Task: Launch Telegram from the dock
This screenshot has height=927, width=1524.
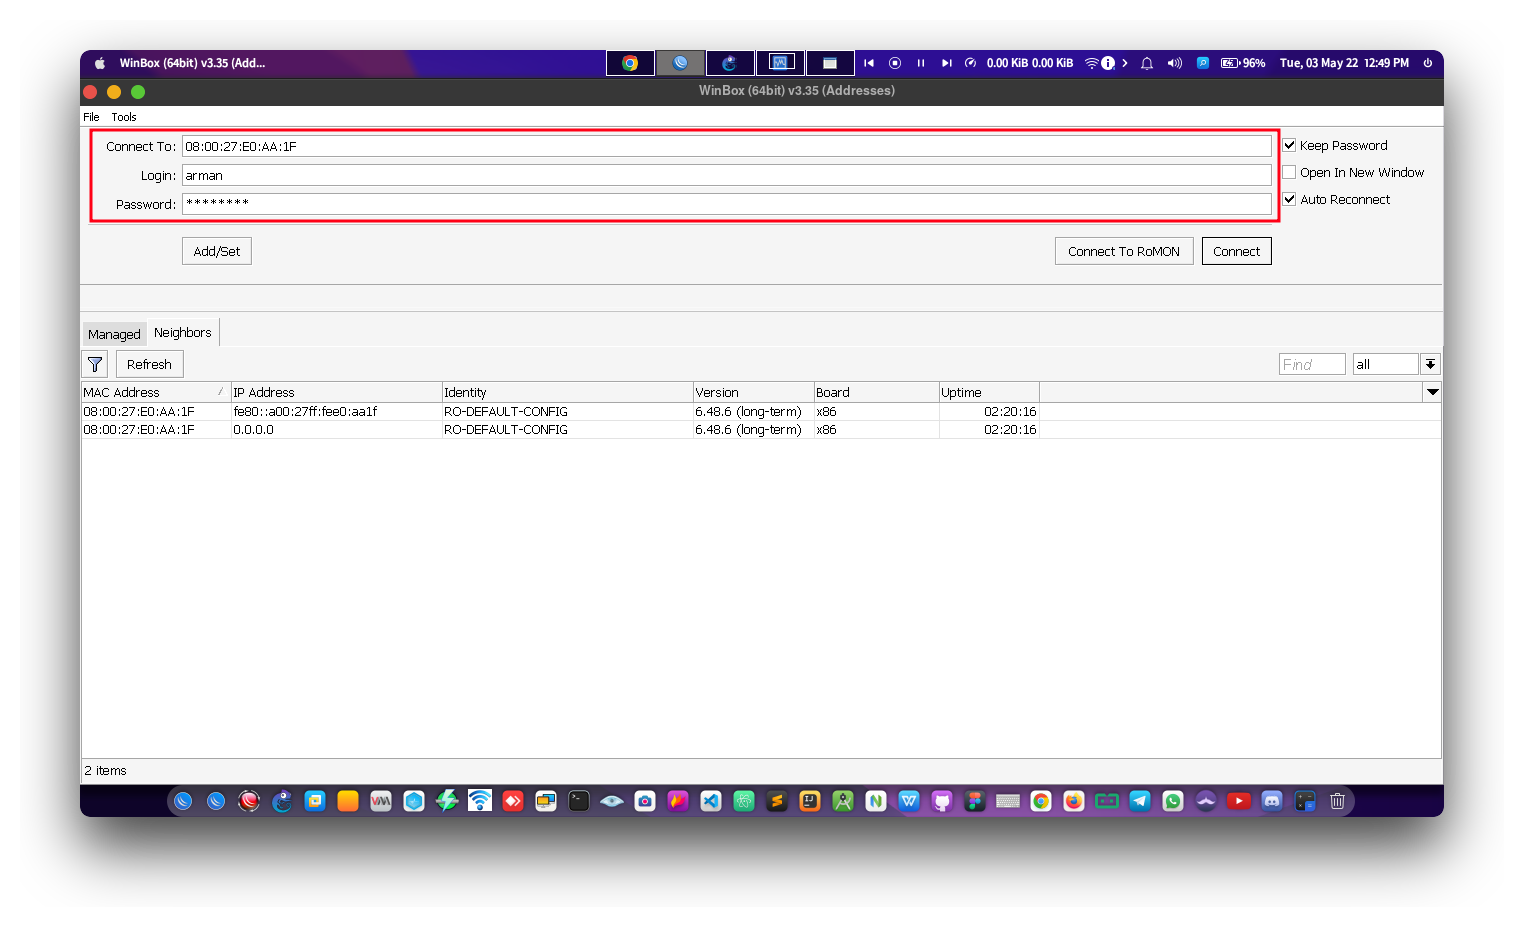Action: pyautogui.click(x=1140, y=801)
